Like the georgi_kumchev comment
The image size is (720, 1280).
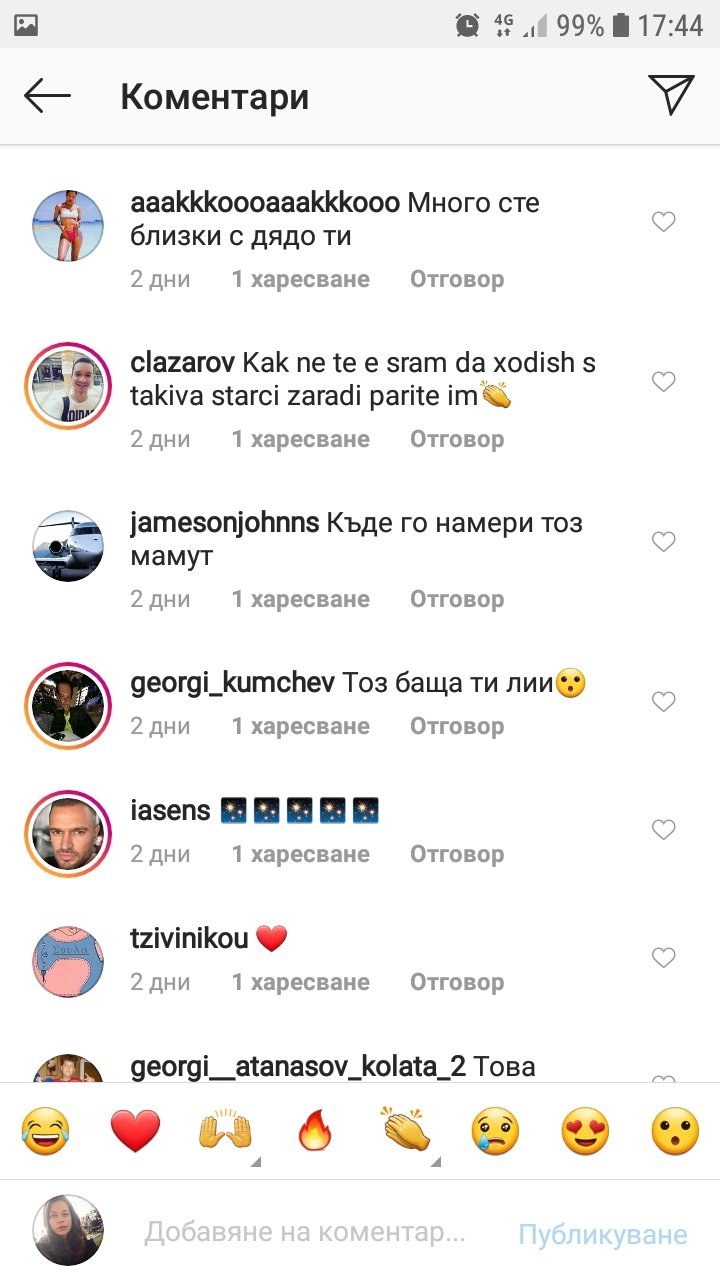(664, 702)
